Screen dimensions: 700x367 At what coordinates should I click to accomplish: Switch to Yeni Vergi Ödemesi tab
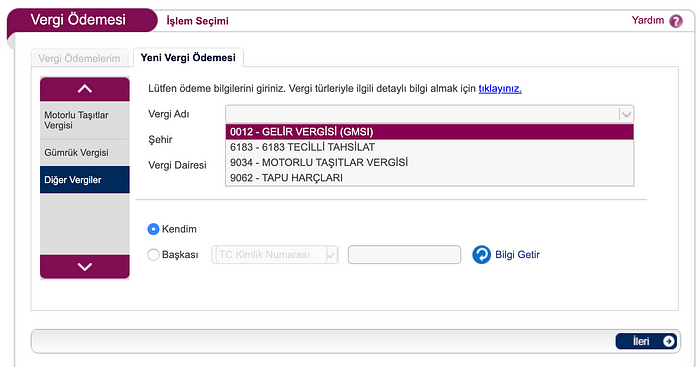(188, 58)
